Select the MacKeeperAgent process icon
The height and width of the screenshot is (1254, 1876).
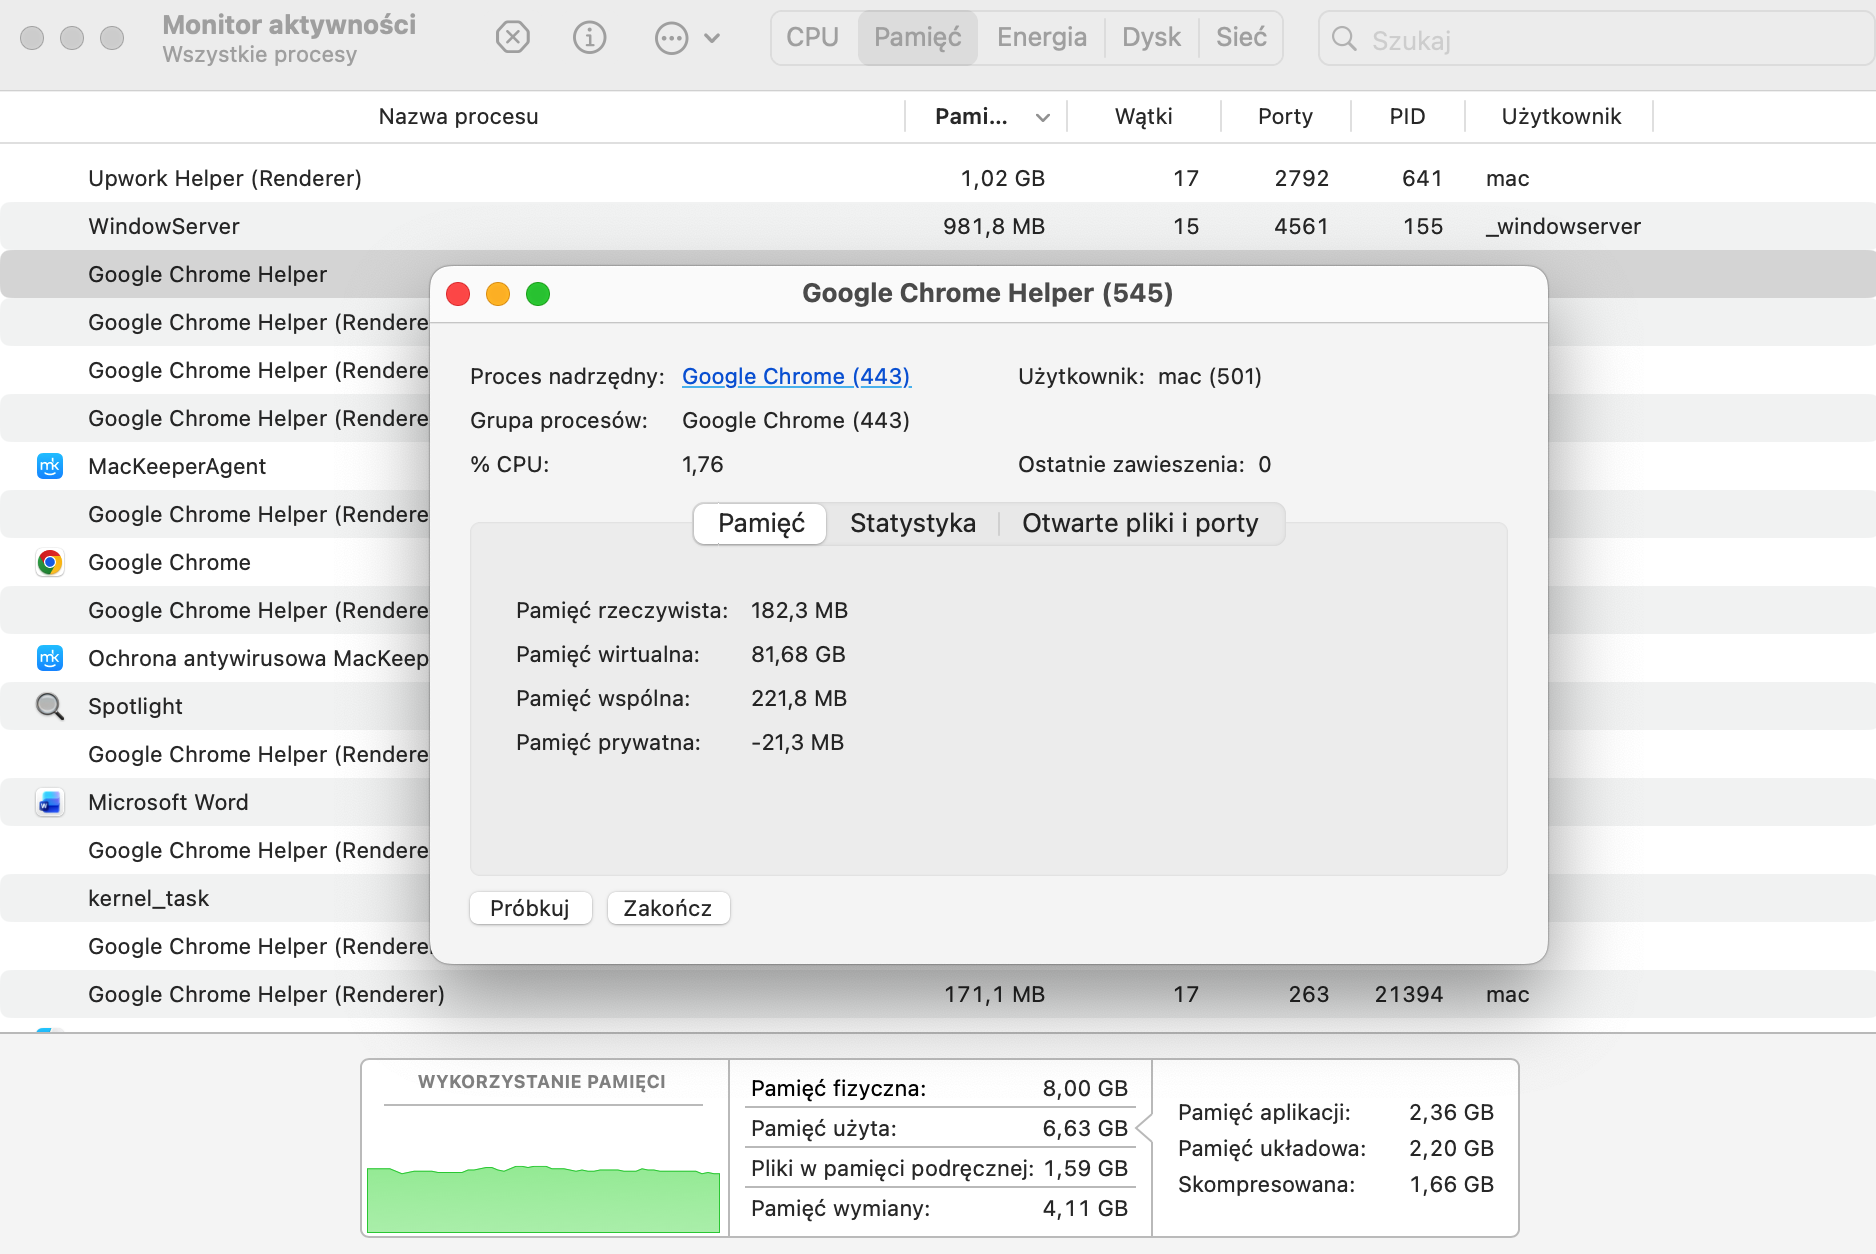point(50,466)
